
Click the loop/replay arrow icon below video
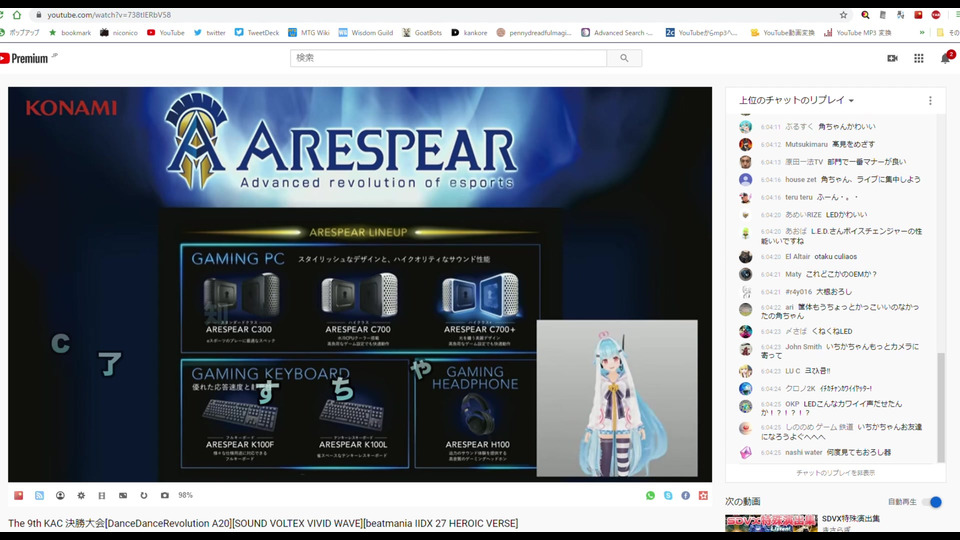tap(144, 495)
